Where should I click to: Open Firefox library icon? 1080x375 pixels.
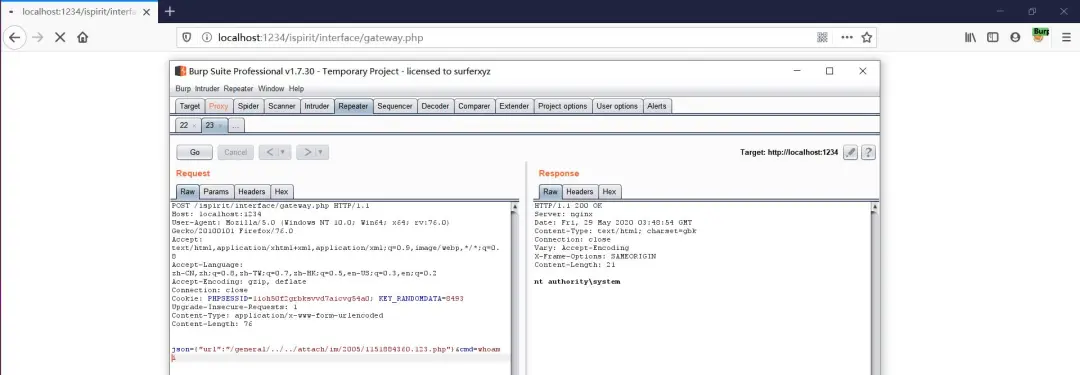tap(970, 37)
